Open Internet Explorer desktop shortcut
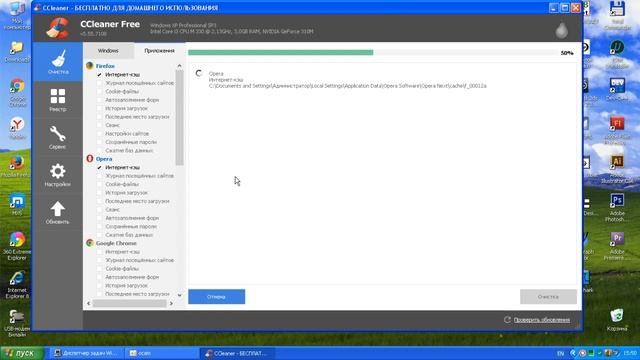 pyautogui.click(x=17, y=284)
